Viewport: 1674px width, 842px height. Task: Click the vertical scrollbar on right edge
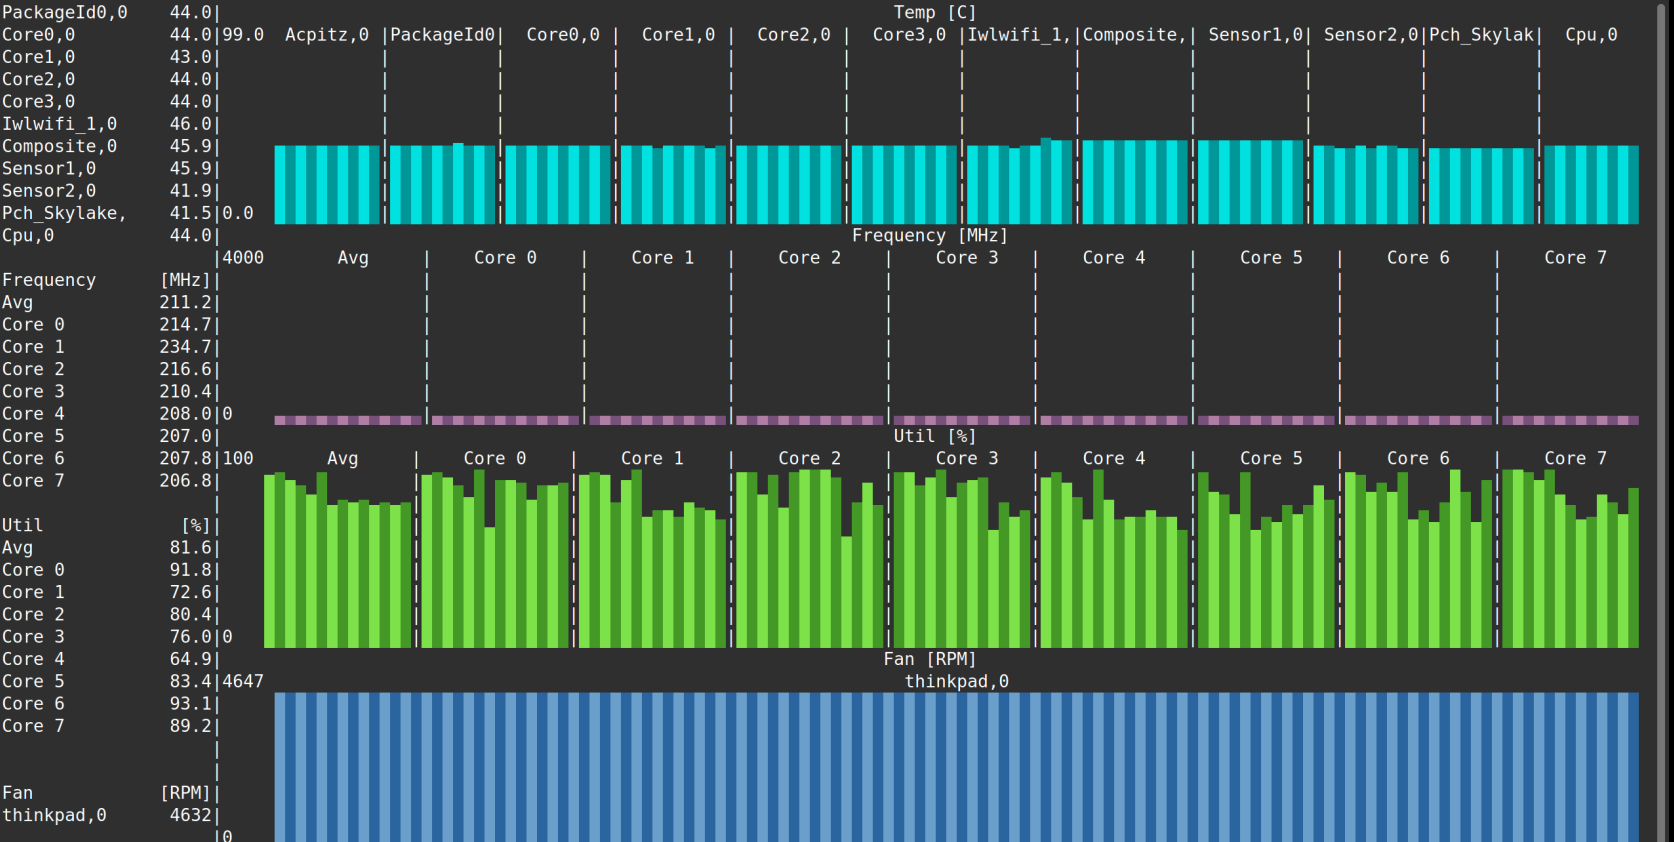[1664, 421]
